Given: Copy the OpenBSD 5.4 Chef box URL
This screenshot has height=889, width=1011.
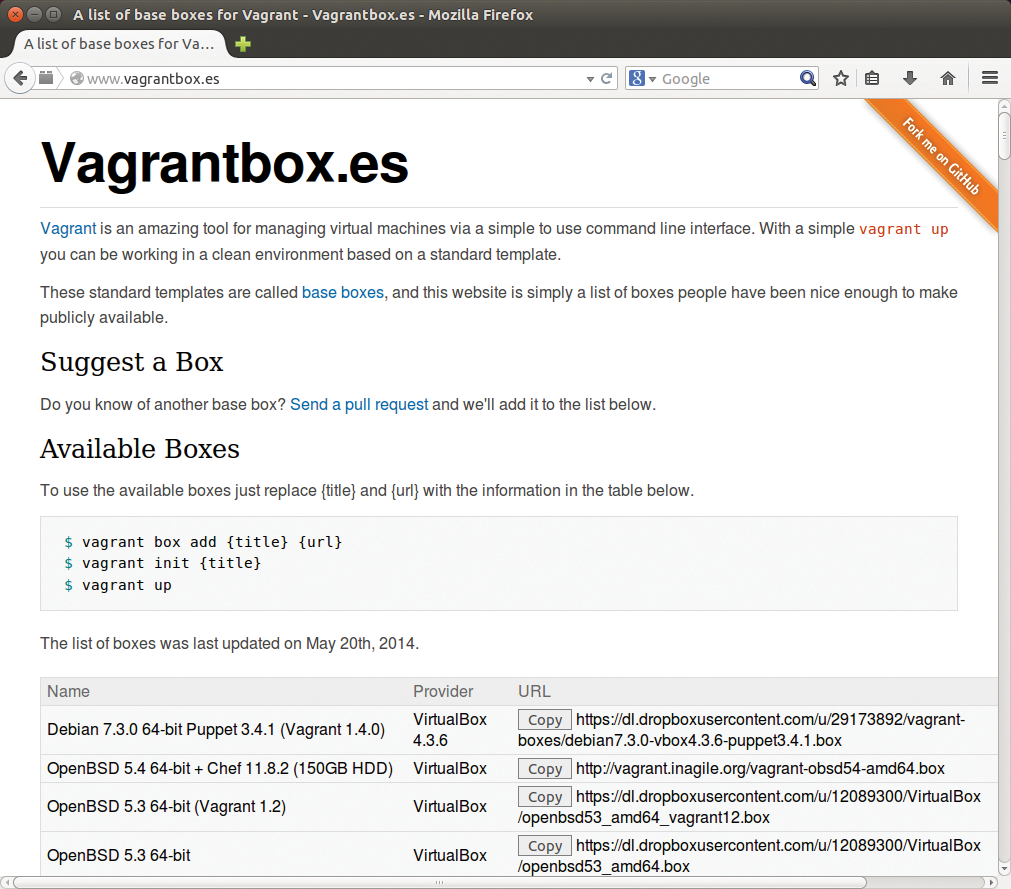Looking at the screenshot, I should pyautogui.click(x=544, y=769).
